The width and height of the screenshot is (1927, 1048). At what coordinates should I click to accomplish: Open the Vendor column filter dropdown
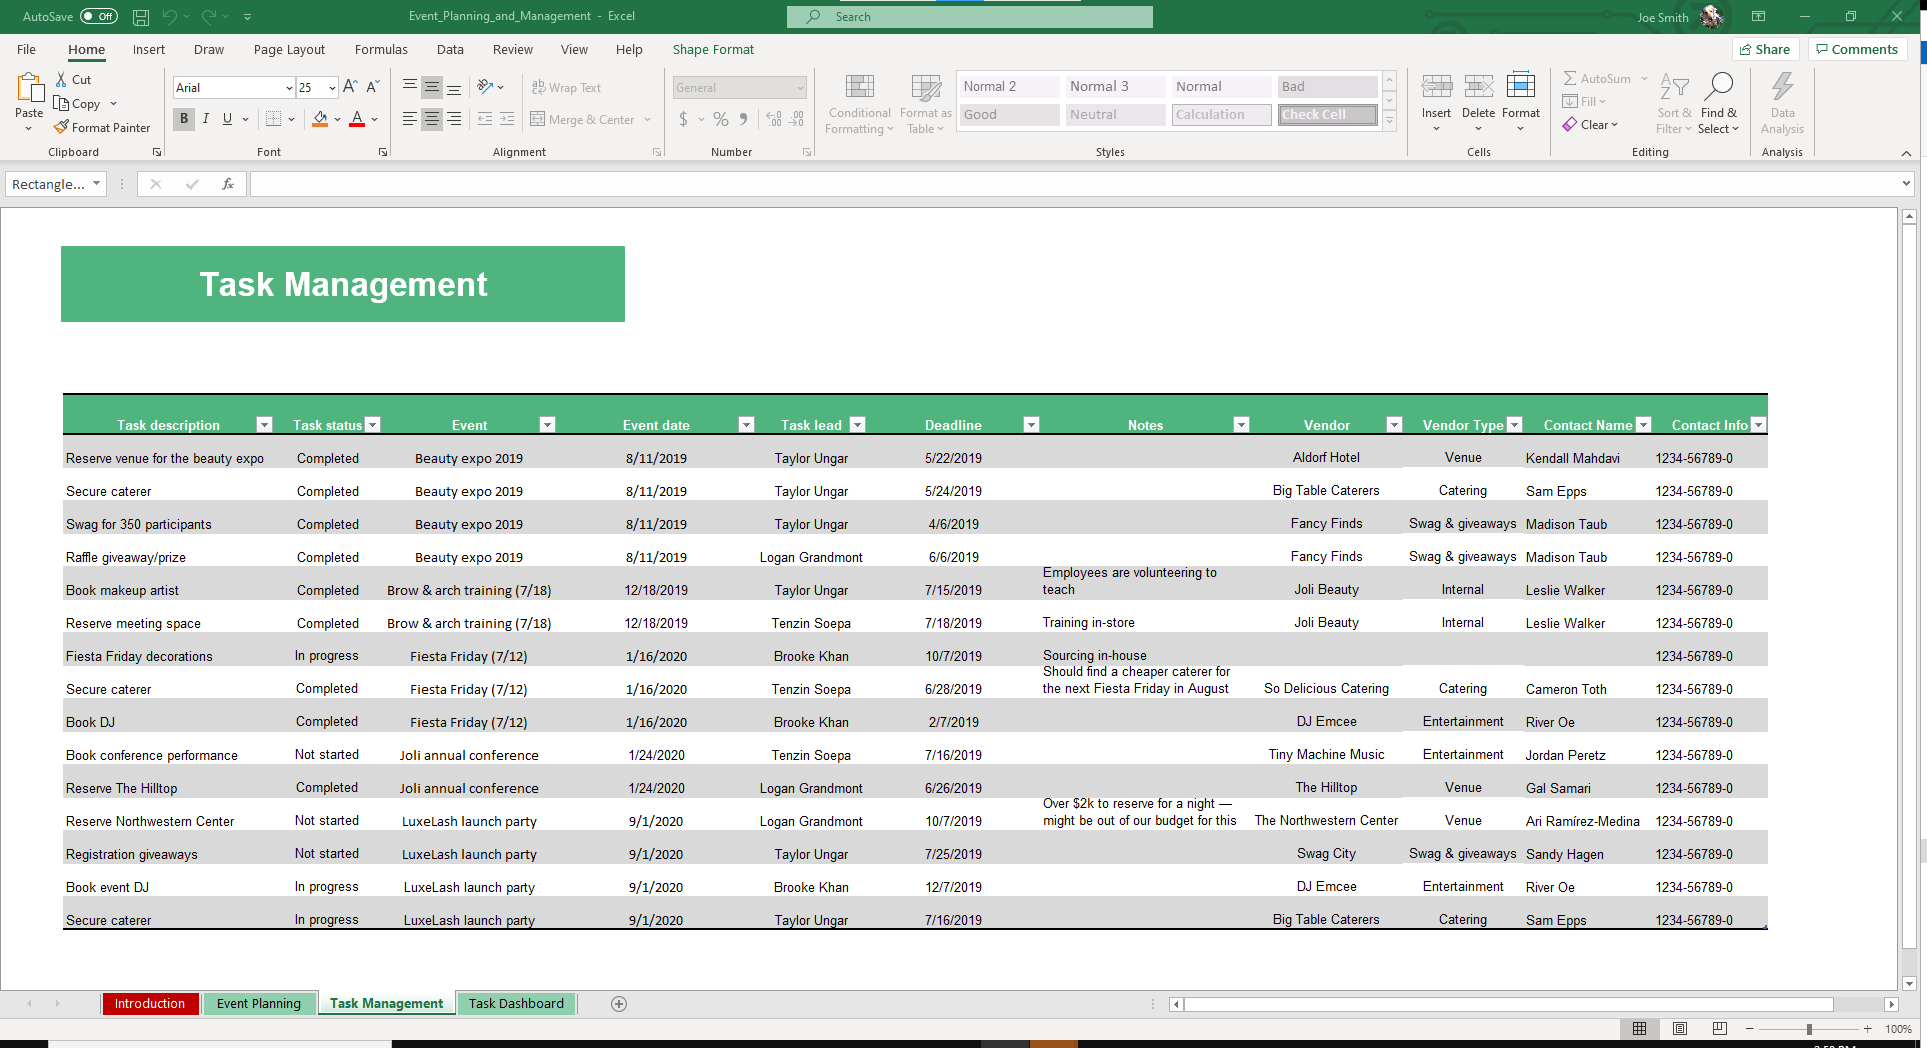pos(1393,425)
